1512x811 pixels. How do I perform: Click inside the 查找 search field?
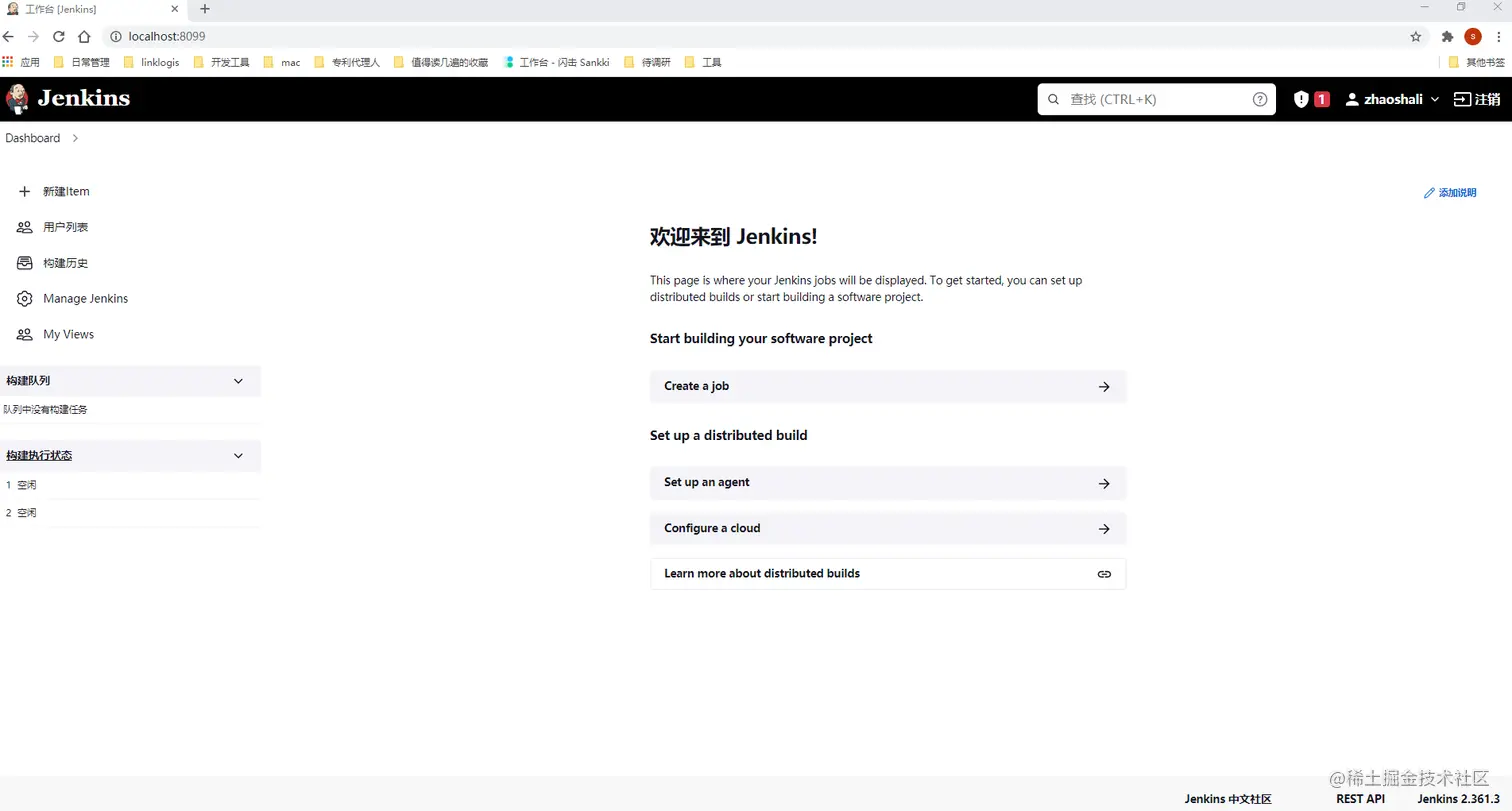coord(1150,98)
